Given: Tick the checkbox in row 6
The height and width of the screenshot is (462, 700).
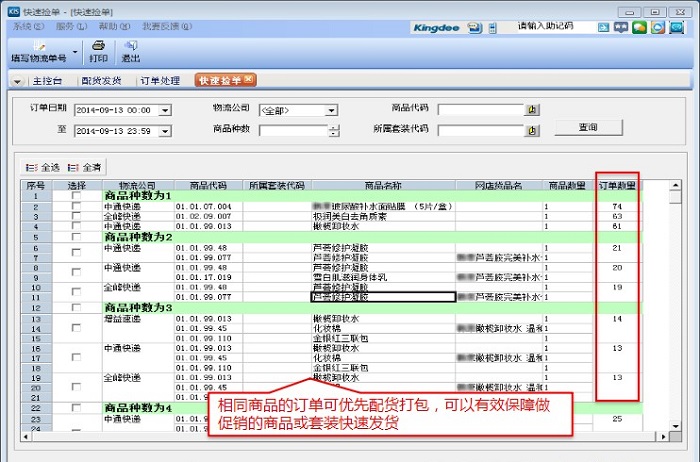Looking at the screenshot, I should 76,247.
